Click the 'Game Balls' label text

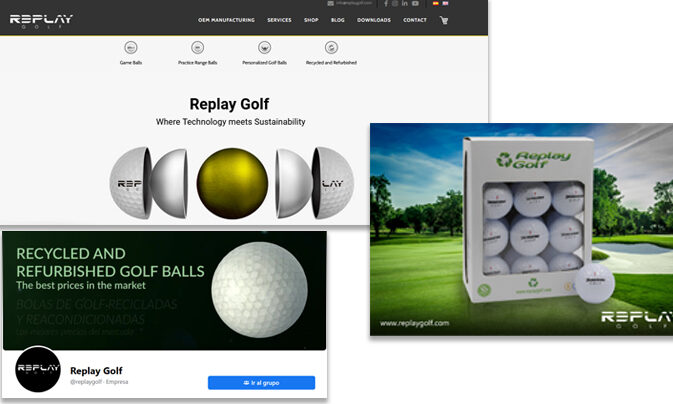tap(131, 63)
